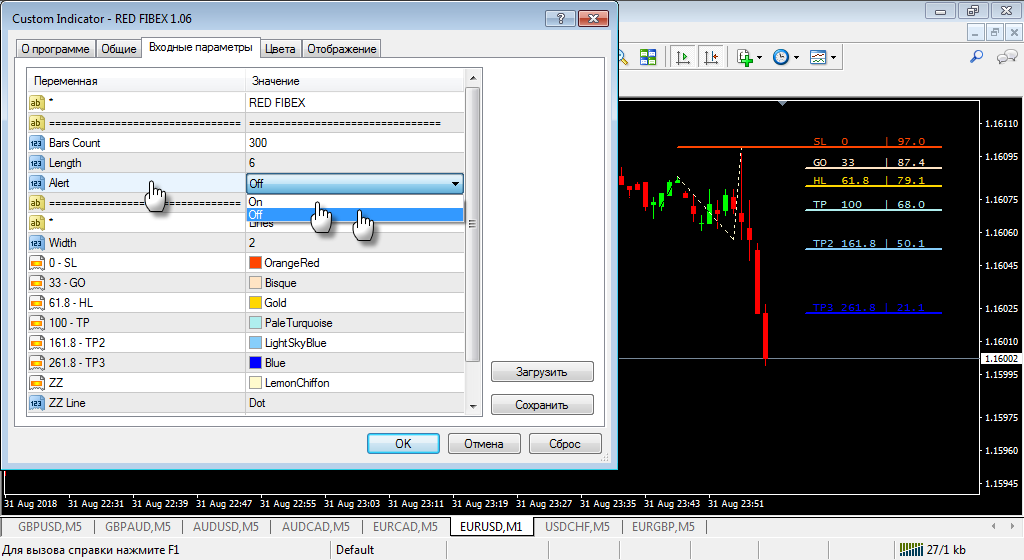Screen dimensions: 1024x560
Task: Click the 100 - TP color type icon
Action: (x=37, y=323)
